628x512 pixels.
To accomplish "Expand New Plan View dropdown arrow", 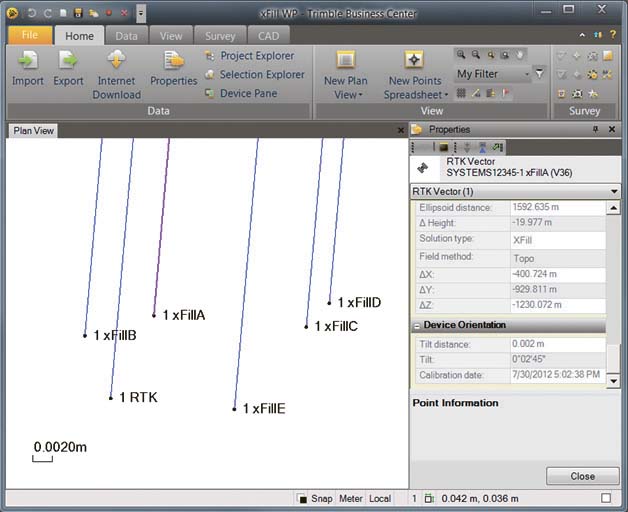I will [x=360, y=95].
